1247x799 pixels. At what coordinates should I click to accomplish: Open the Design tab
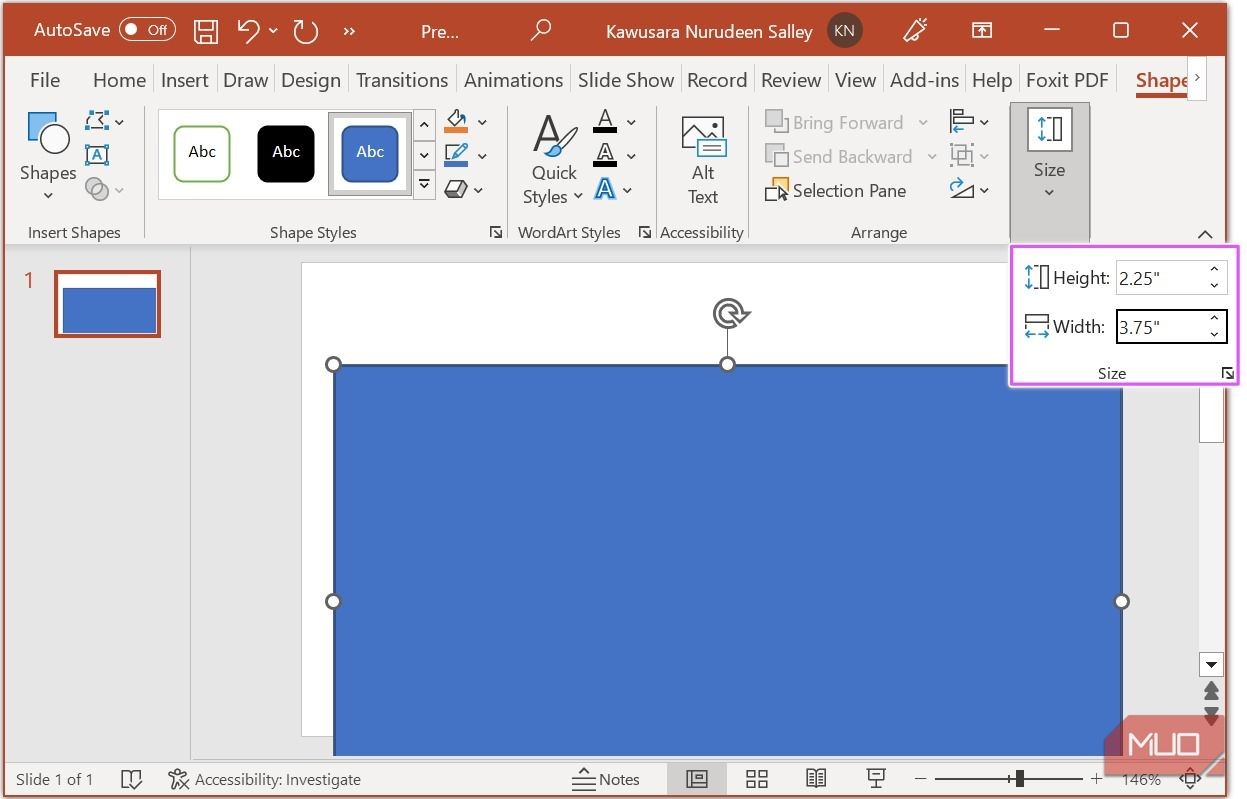pyautogui.click(x=311, y=80)
